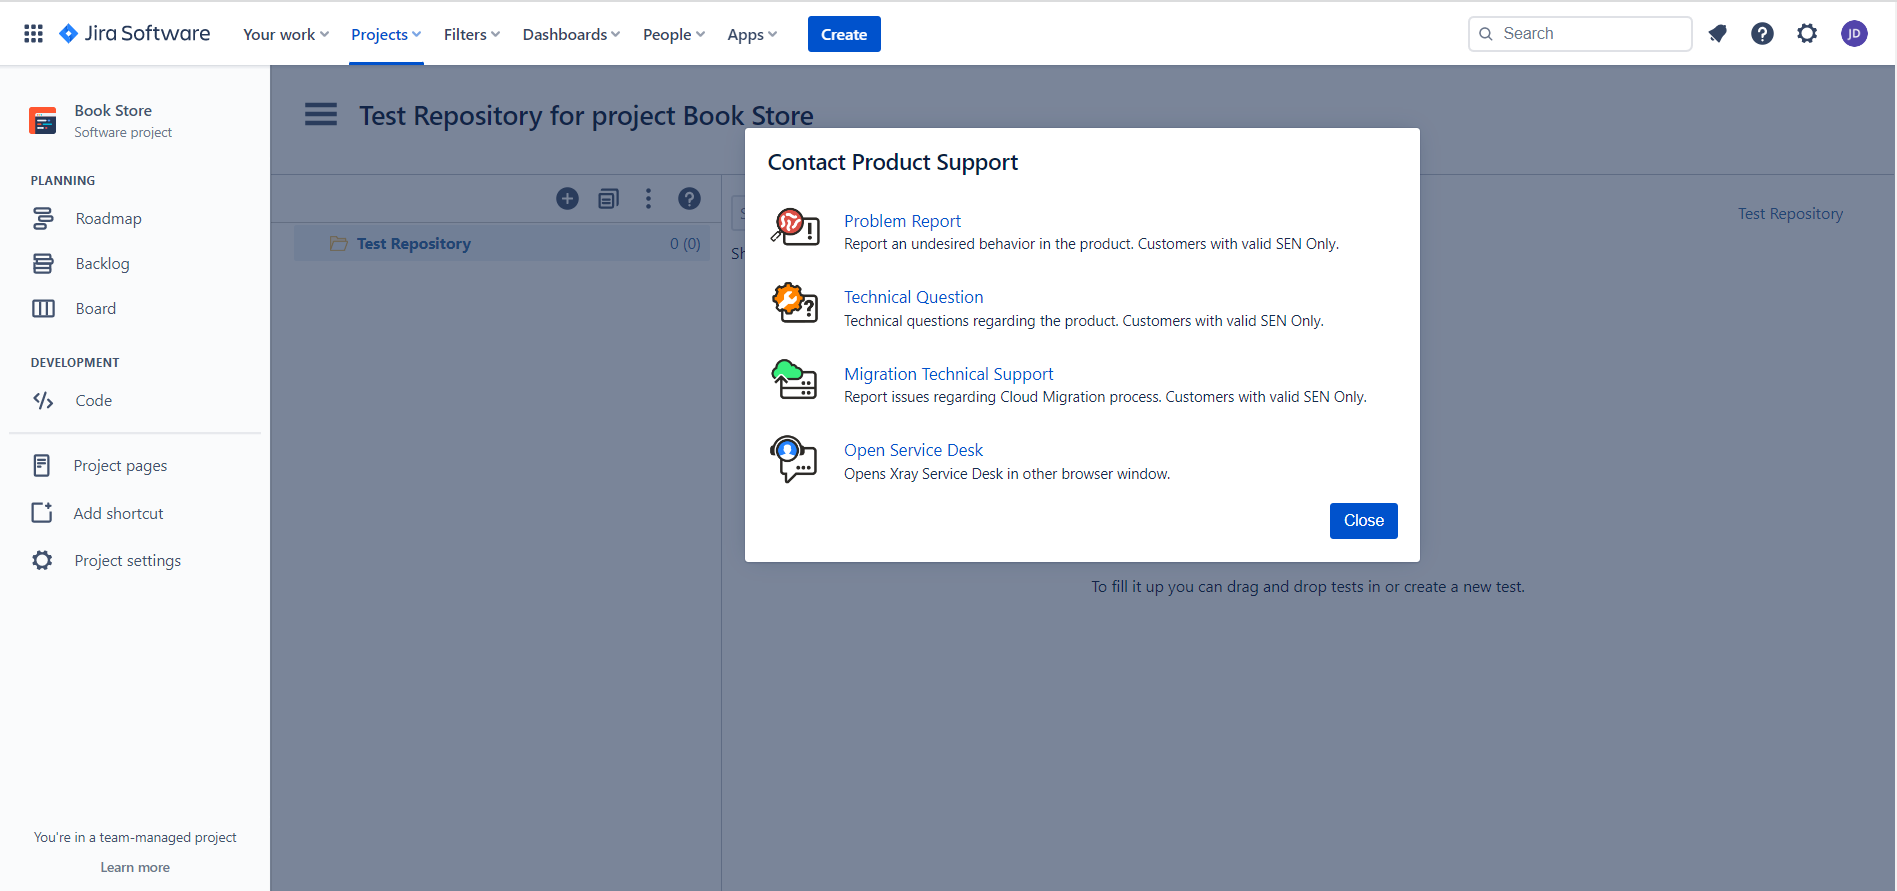
Task: Click the Board icon in sidebar
Action: click(43, 309)
